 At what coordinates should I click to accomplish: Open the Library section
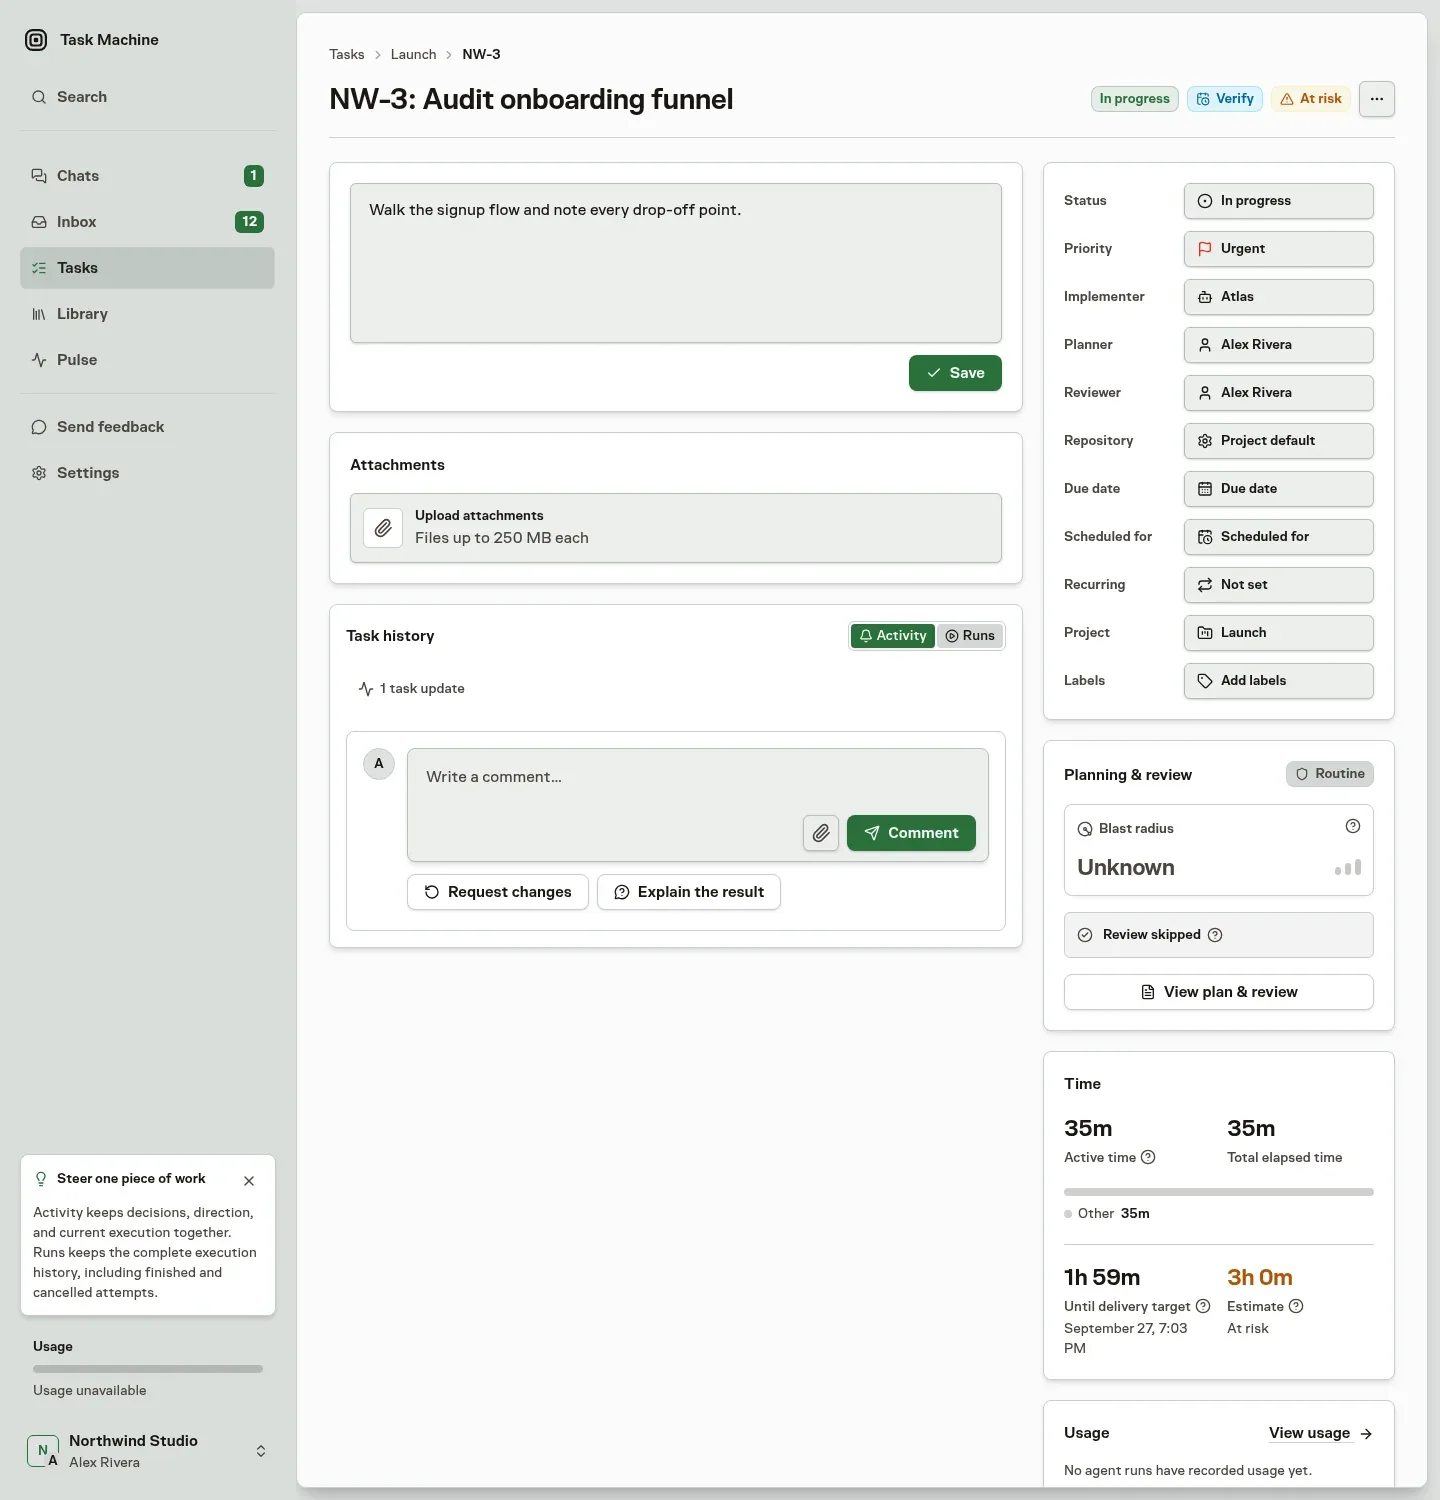pos(147,314)
